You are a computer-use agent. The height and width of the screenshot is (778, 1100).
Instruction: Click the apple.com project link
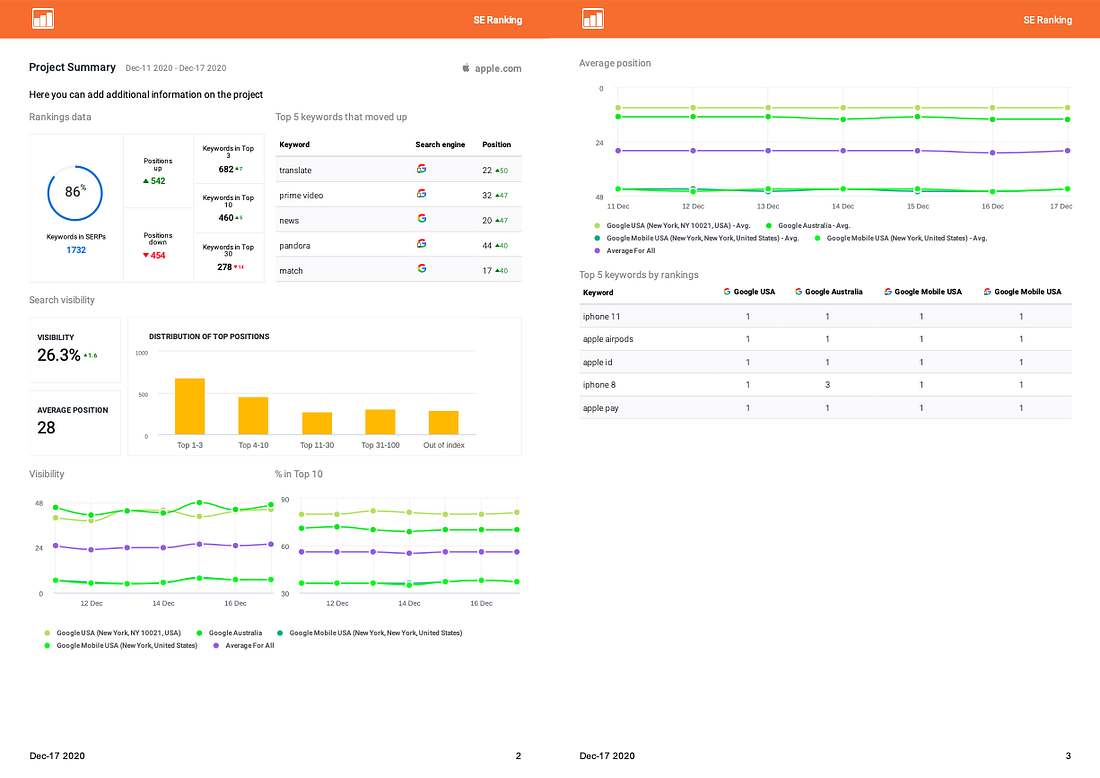497,68
